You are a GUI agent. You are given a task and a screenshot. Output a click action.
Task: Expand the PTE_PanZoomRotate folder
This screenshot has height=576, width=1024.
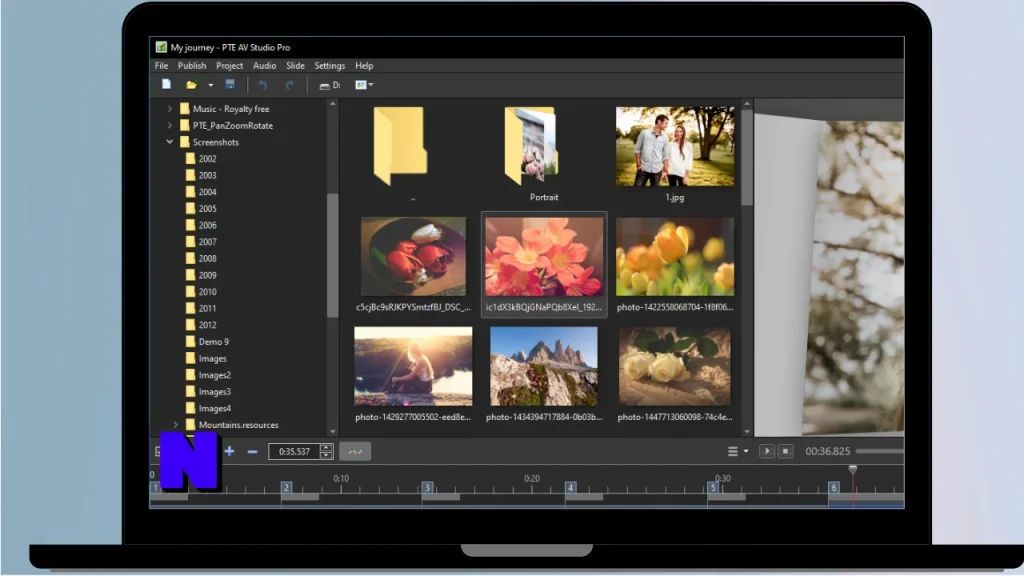tap(170, 125)
